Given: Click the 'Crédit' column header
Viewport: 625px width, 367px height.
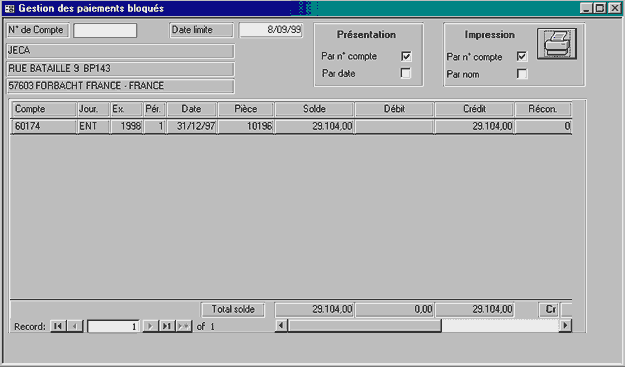Looking at the screenshot, I should tap(474, 109).
